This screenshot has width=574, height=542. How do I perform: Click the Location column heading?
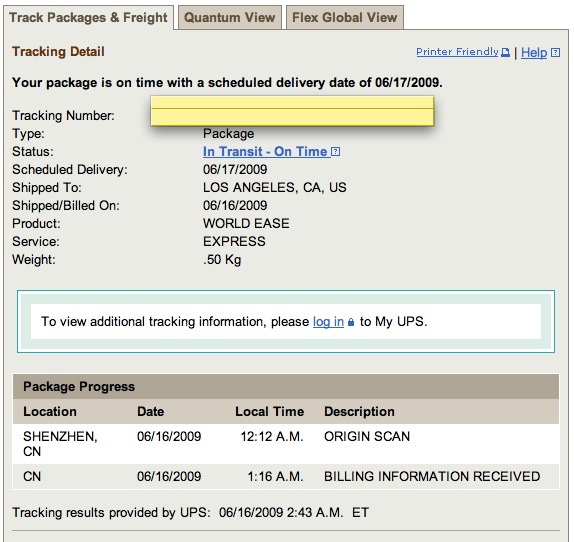pyautogui.click(x=50, y=411)
